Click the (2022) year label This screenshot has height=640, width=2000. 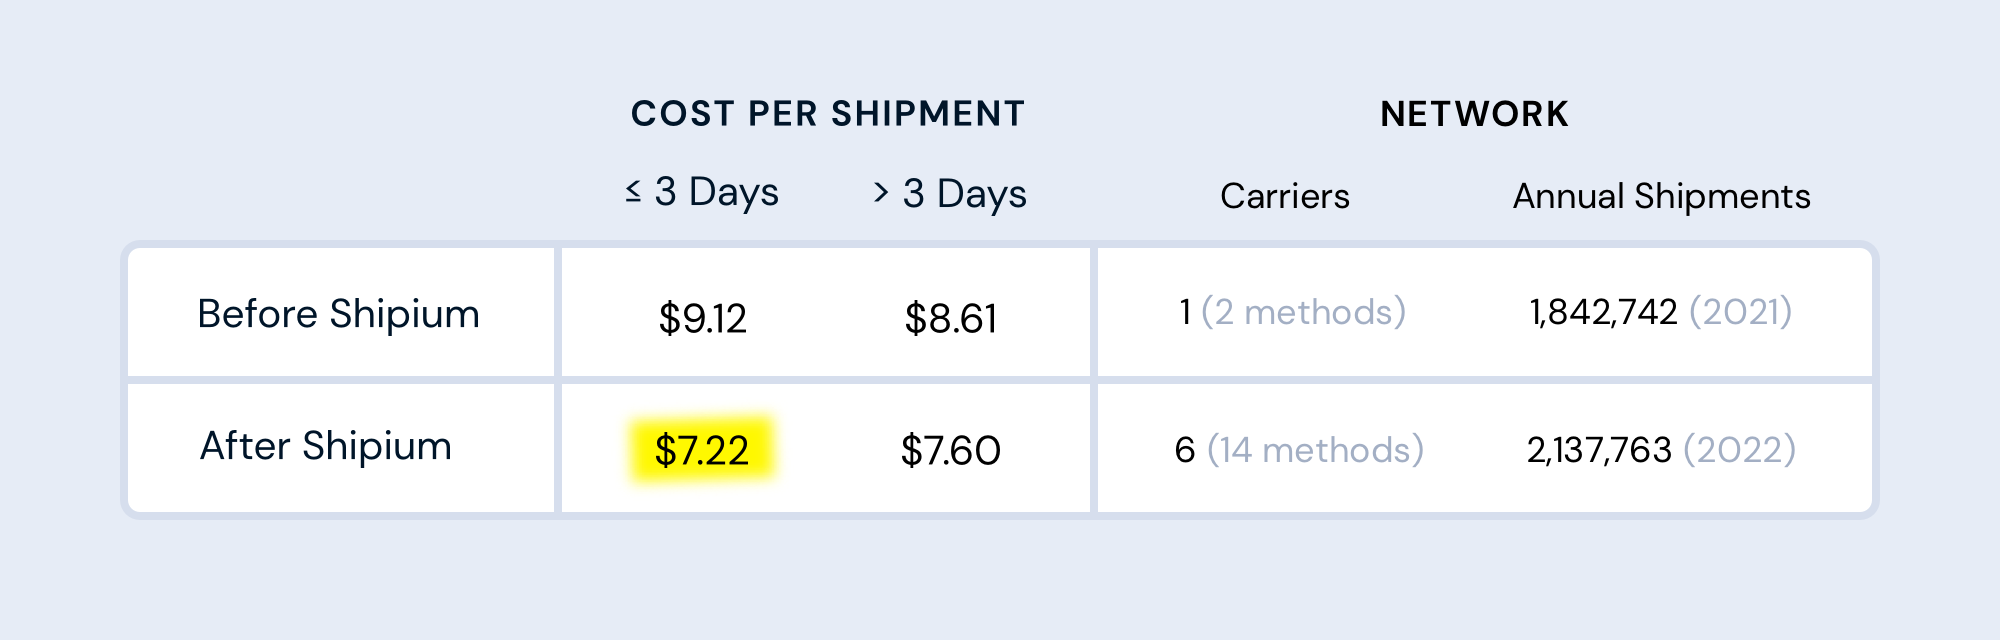tap(1739, 450)
